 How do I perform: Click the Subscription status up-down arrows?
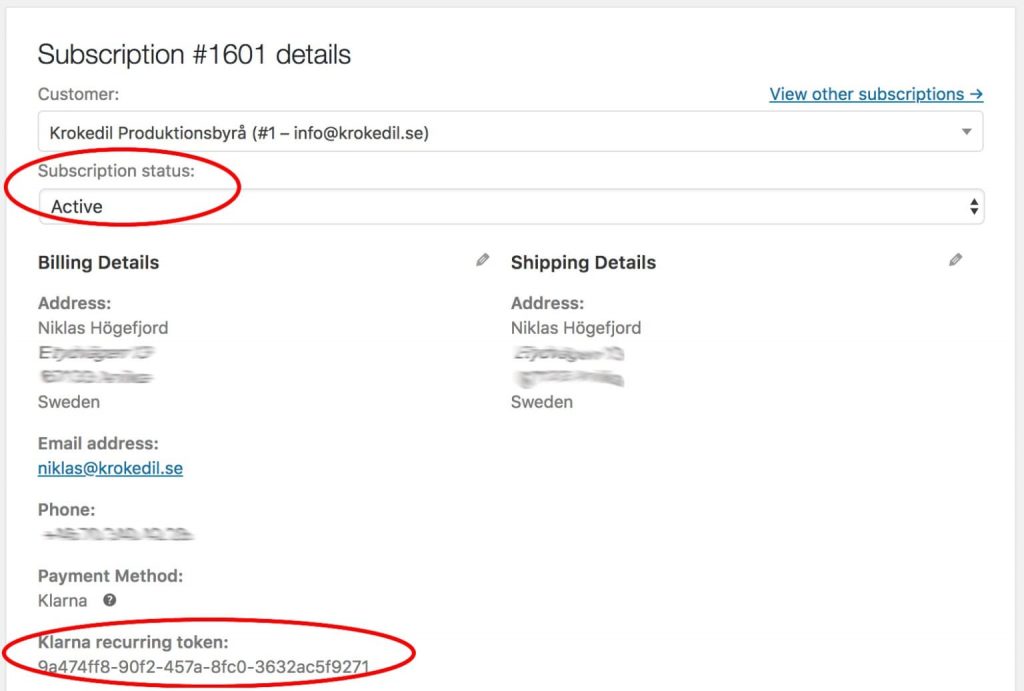coord(974,207)
